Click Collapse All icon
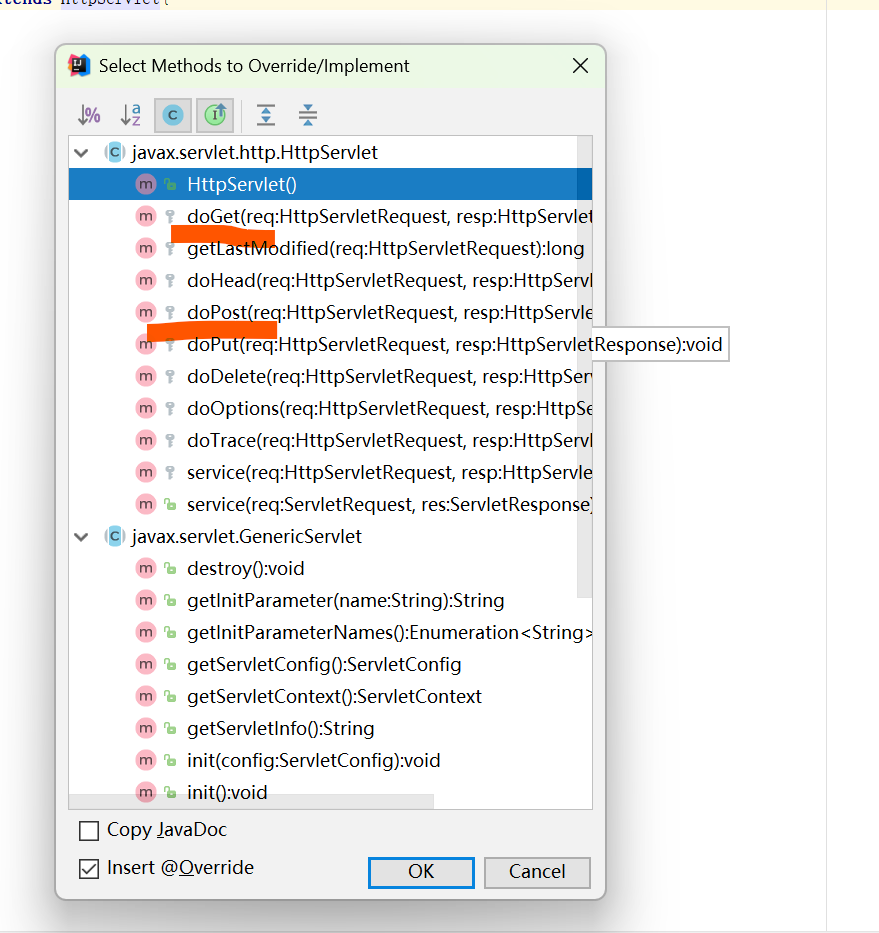Viewport: 879px width, 933px height. [x=308, y=115]
